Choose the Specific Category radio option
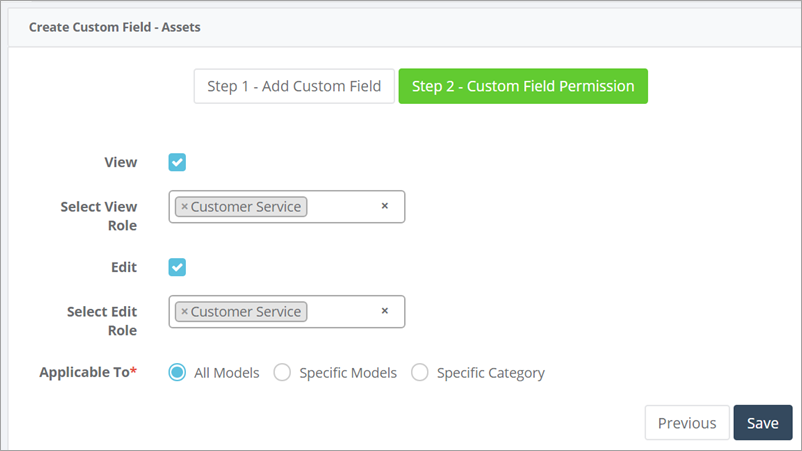This screenshot has width=802, height=451. [419, 372]
